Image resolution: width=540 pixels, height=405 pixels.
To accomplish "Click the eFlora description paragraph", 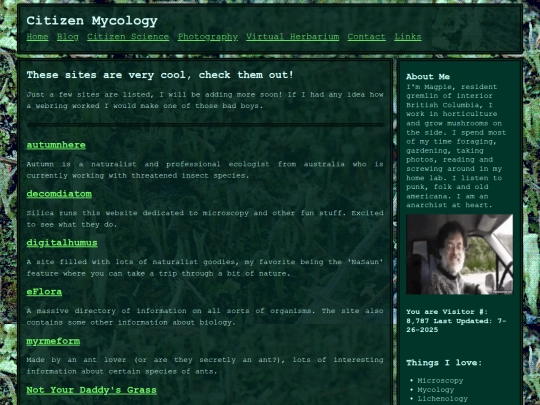I will [205, 316].
